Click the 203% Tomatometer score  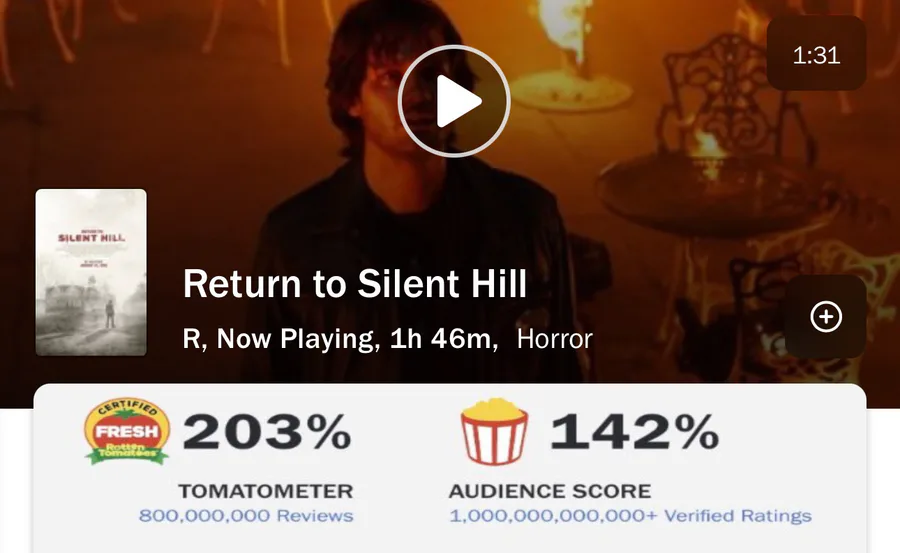tap(267, 432)
